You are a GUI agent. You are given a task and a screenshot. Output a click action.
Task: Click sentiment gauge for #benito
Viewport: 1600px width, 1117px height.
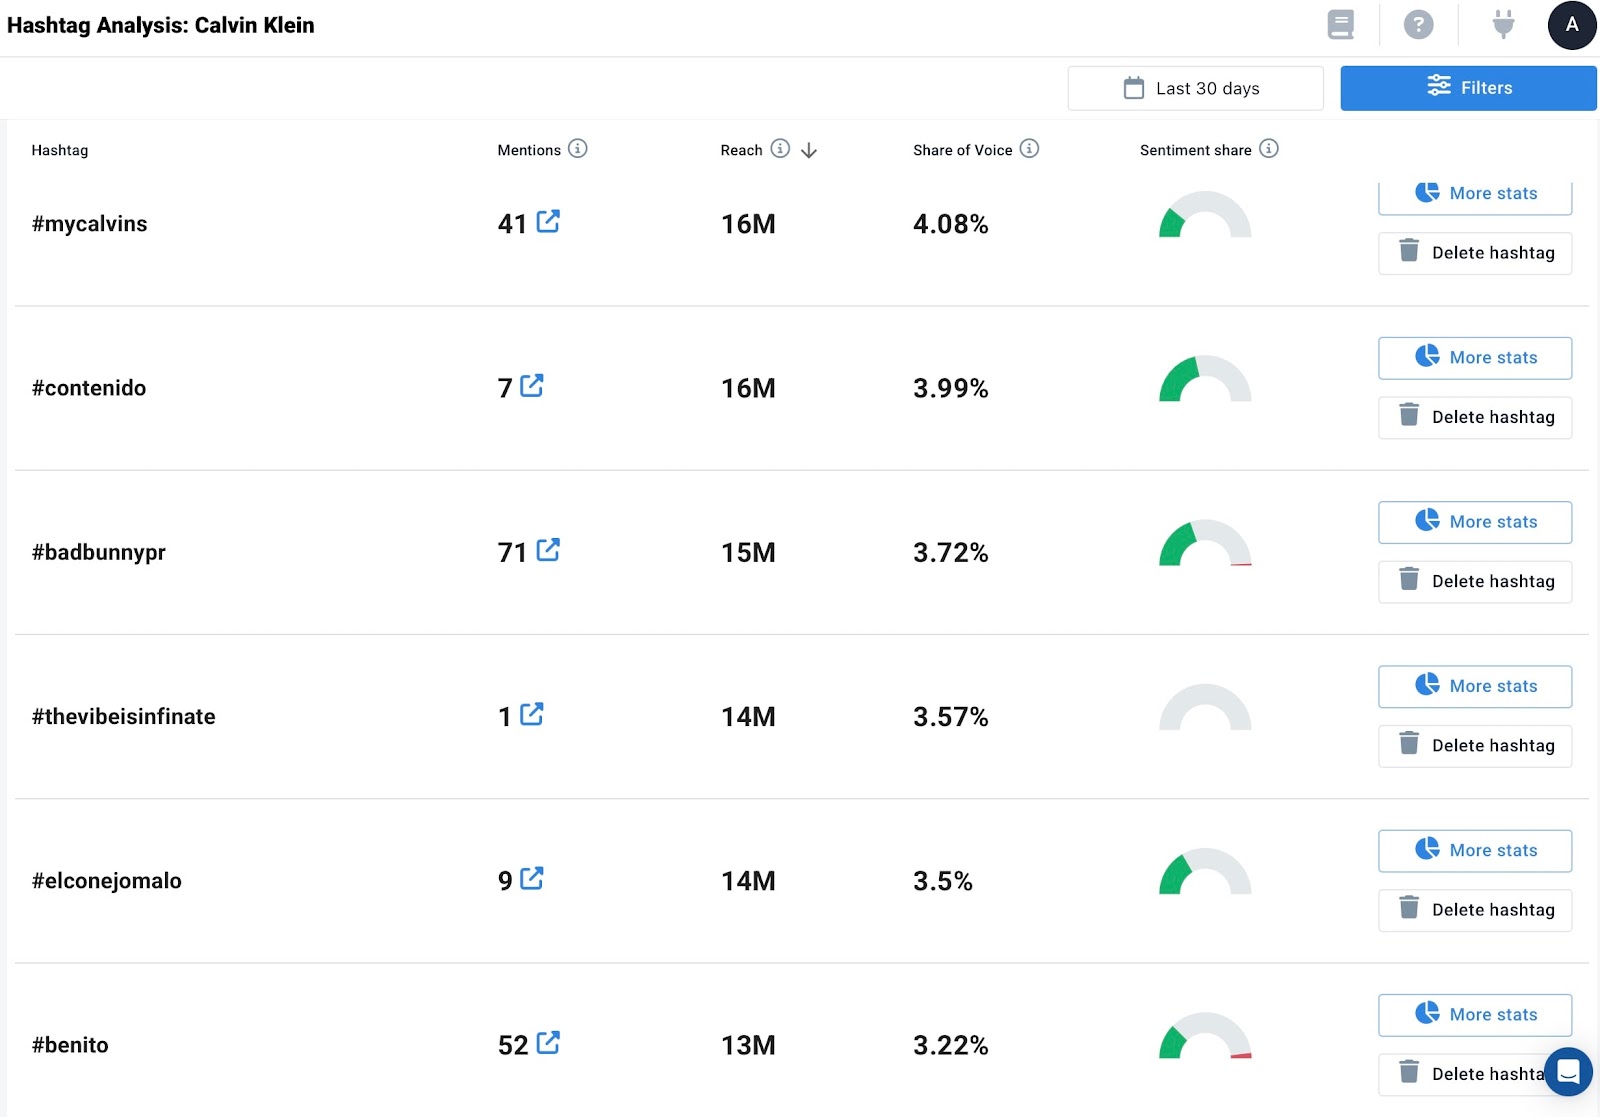tap(1205, 1035)
